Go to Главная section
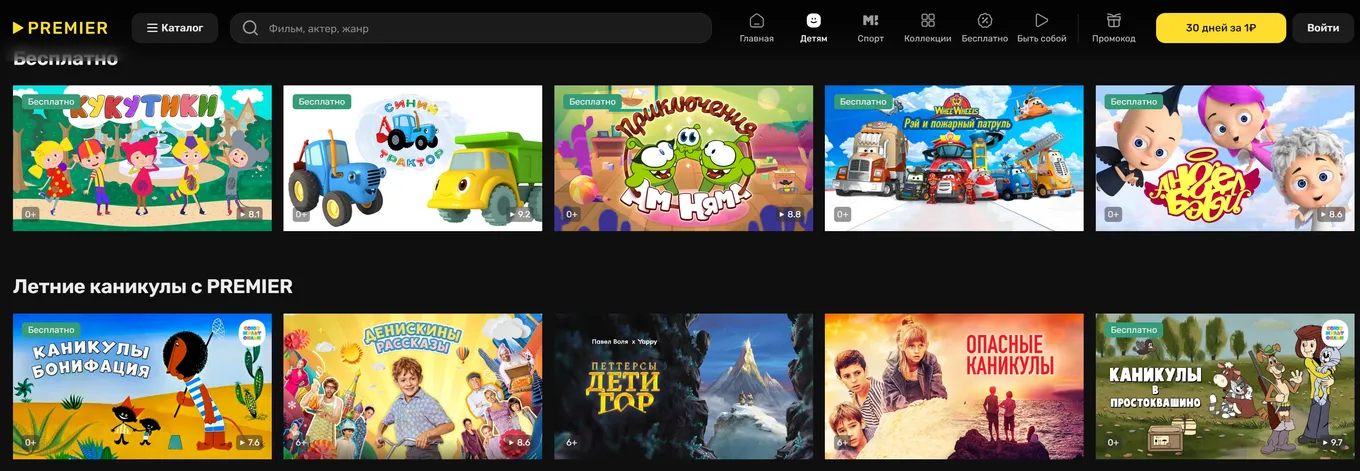 point(757,28)
